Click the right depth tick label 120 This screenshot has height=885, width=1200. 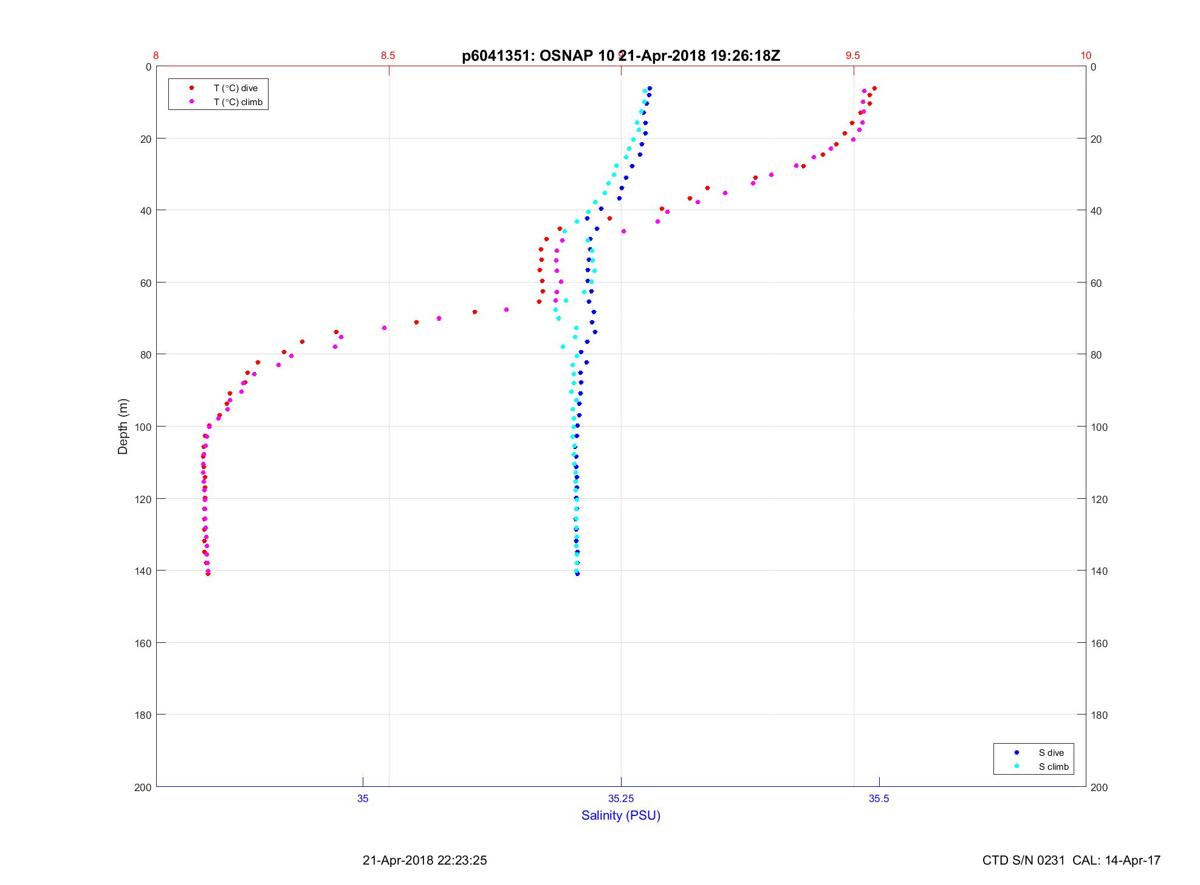click(1099, 499)
